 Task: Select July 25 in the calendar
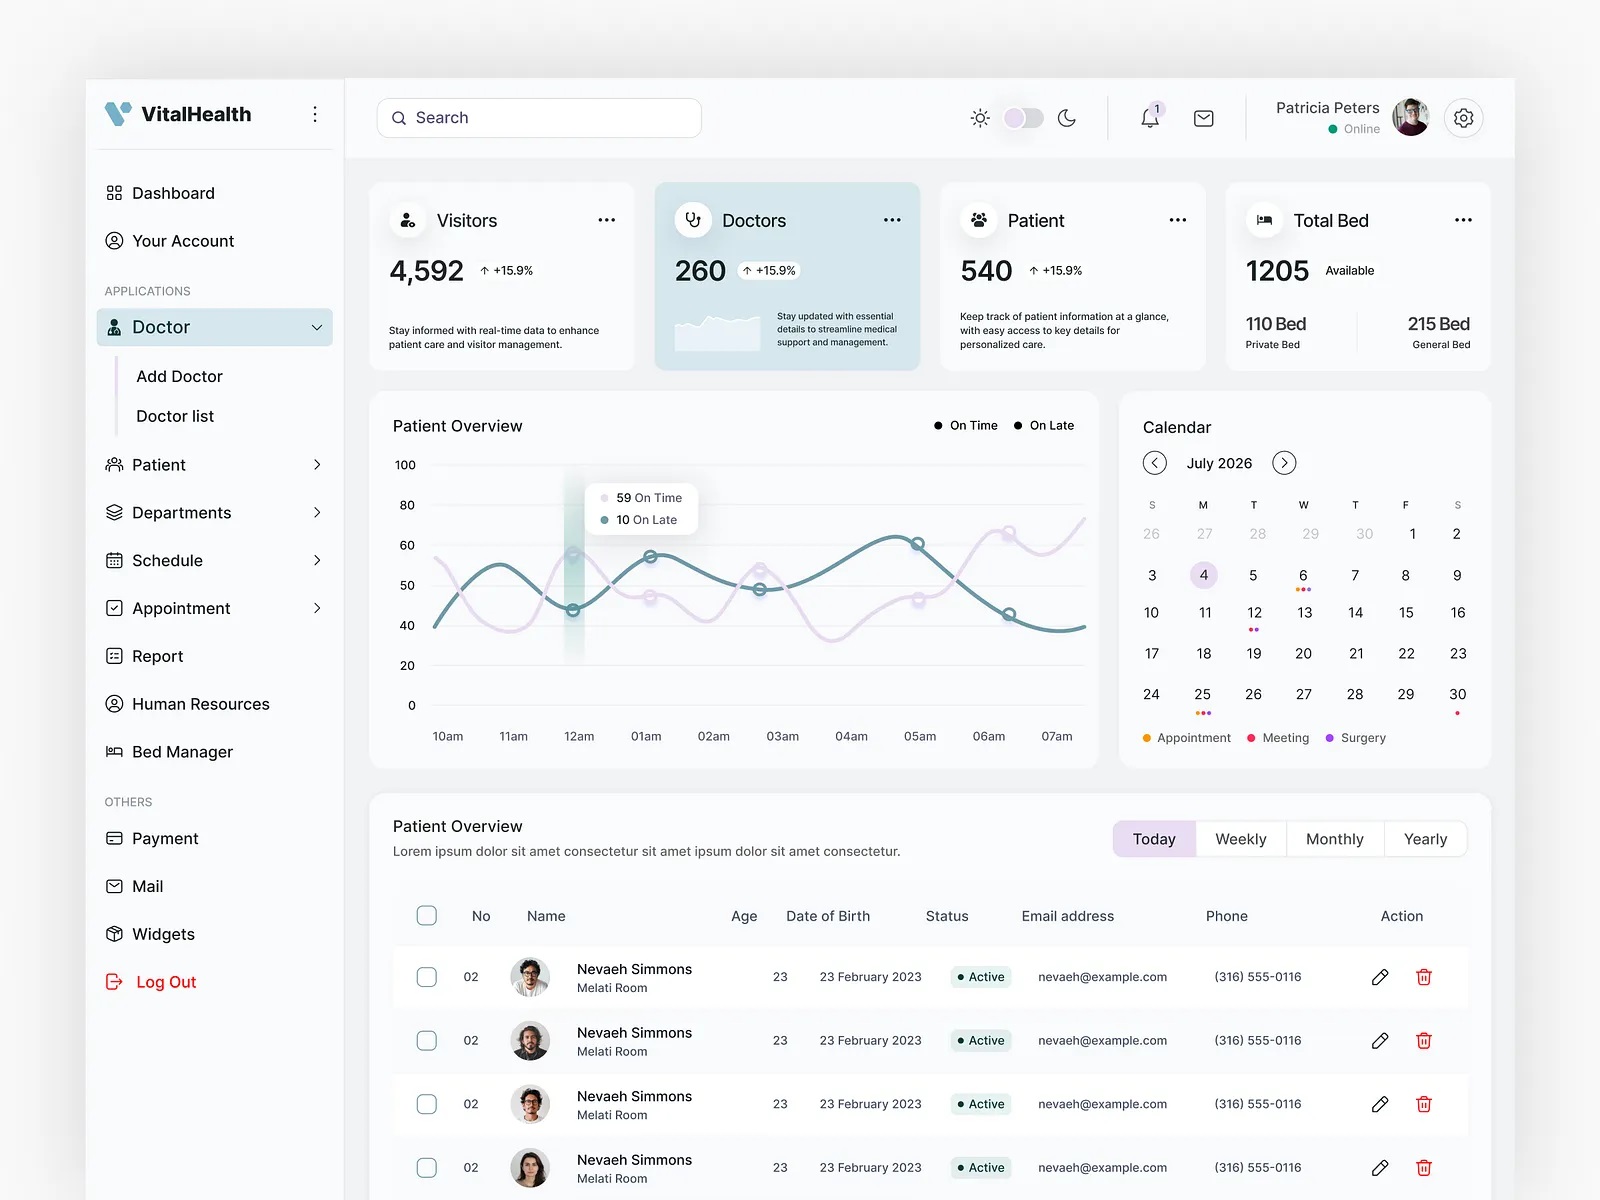pyautogui.click(x=1203, y=694)
